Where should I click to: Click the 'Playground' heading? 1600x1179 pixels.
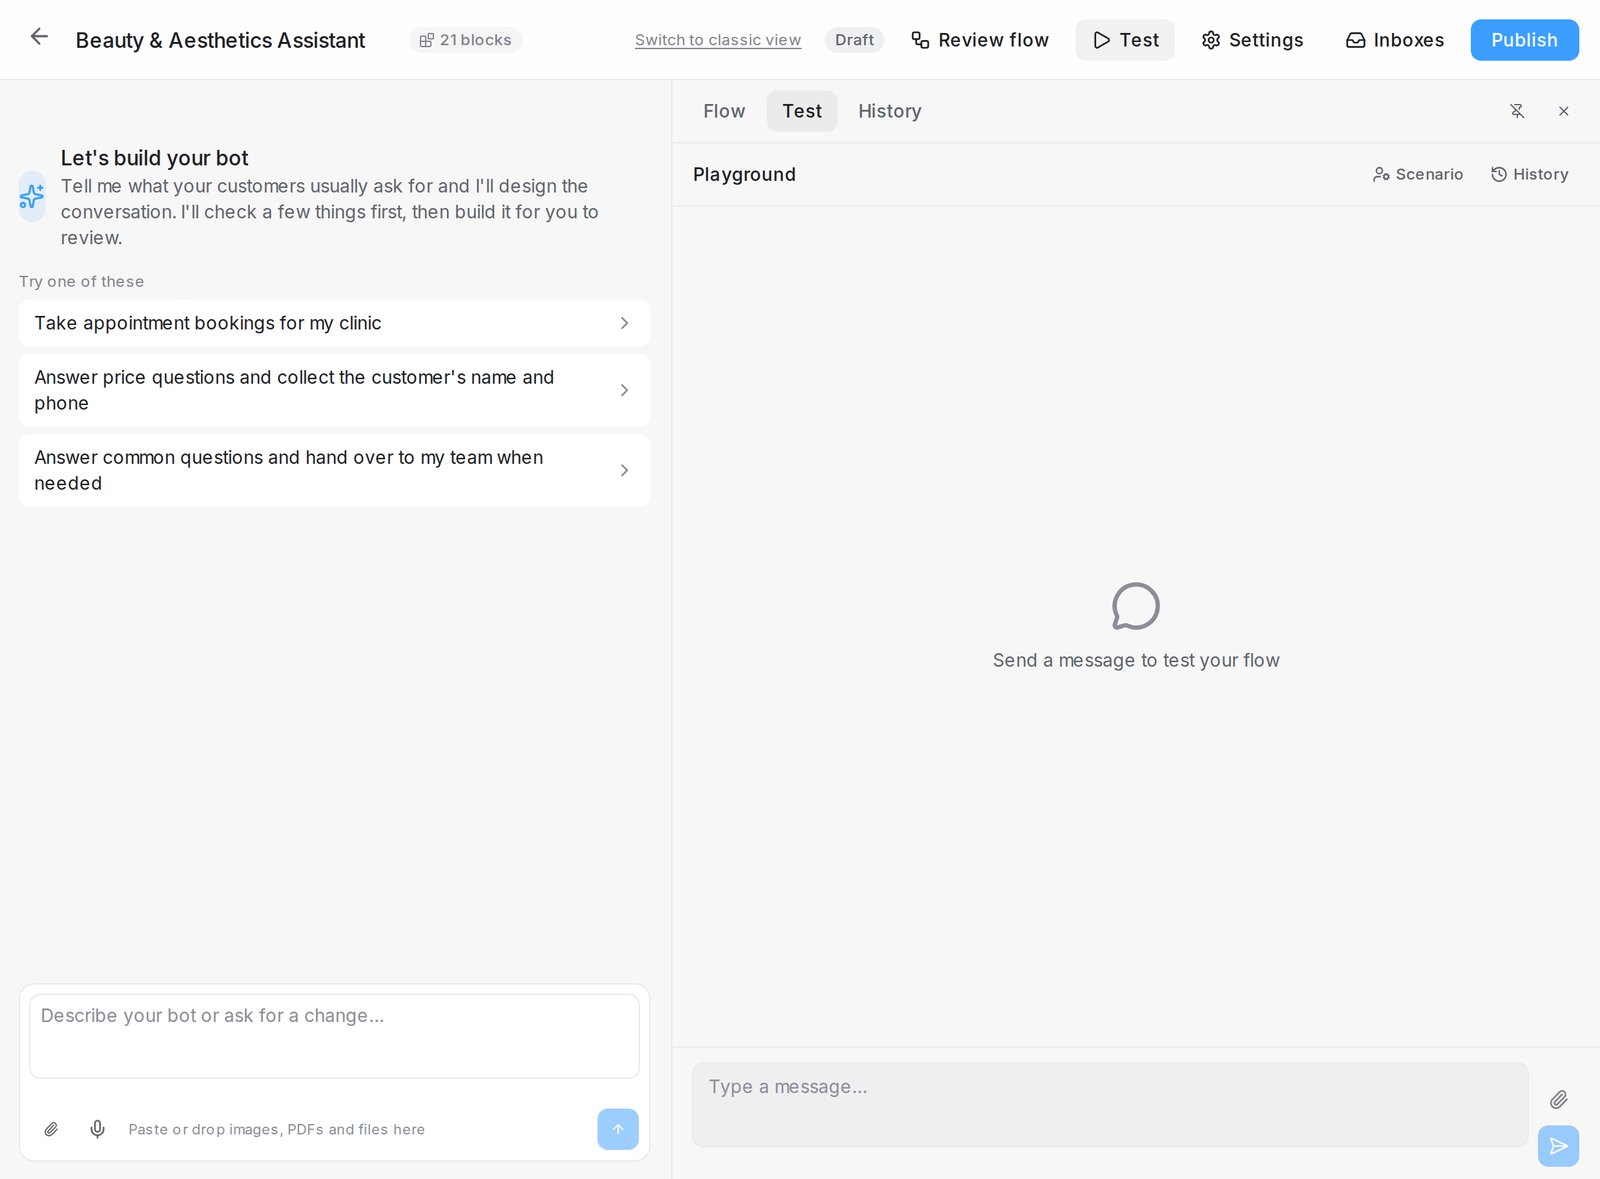(x=744, y=174)
